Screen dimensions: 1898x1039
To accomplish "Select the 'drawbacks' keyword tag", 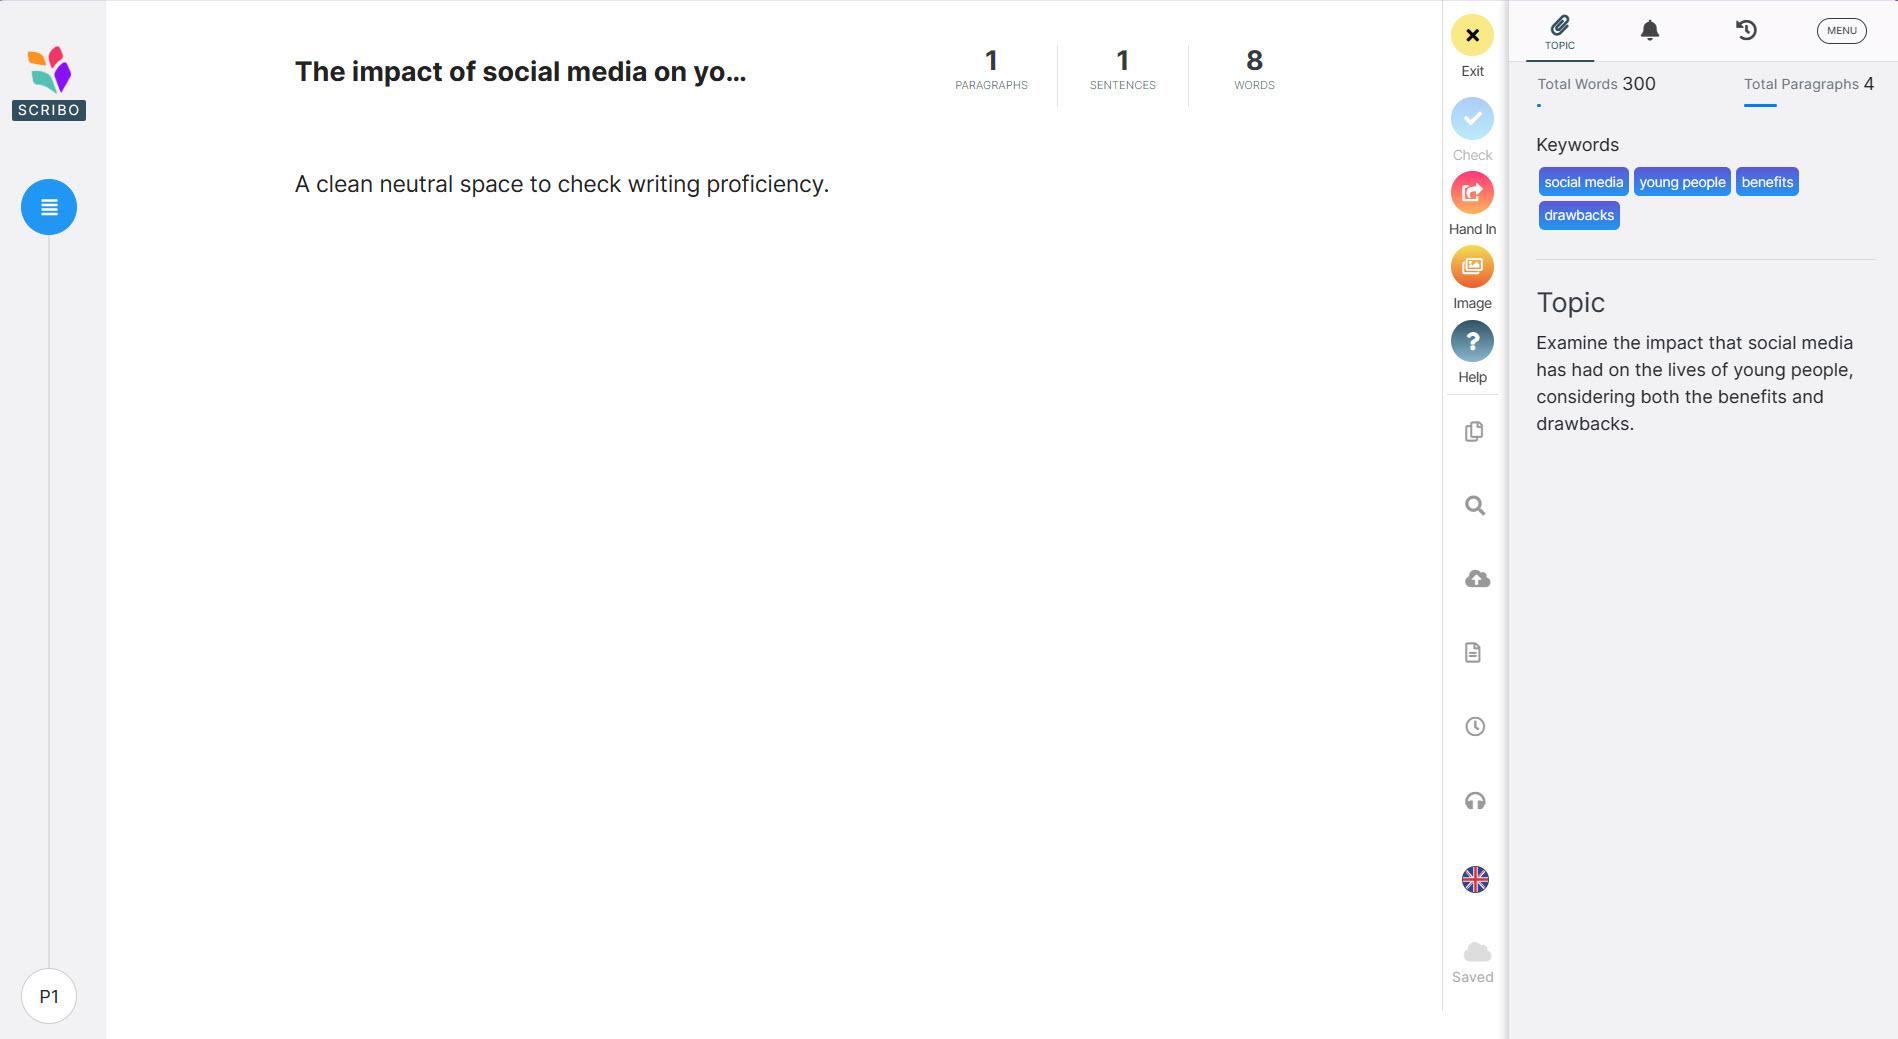I will (1578, 215).
